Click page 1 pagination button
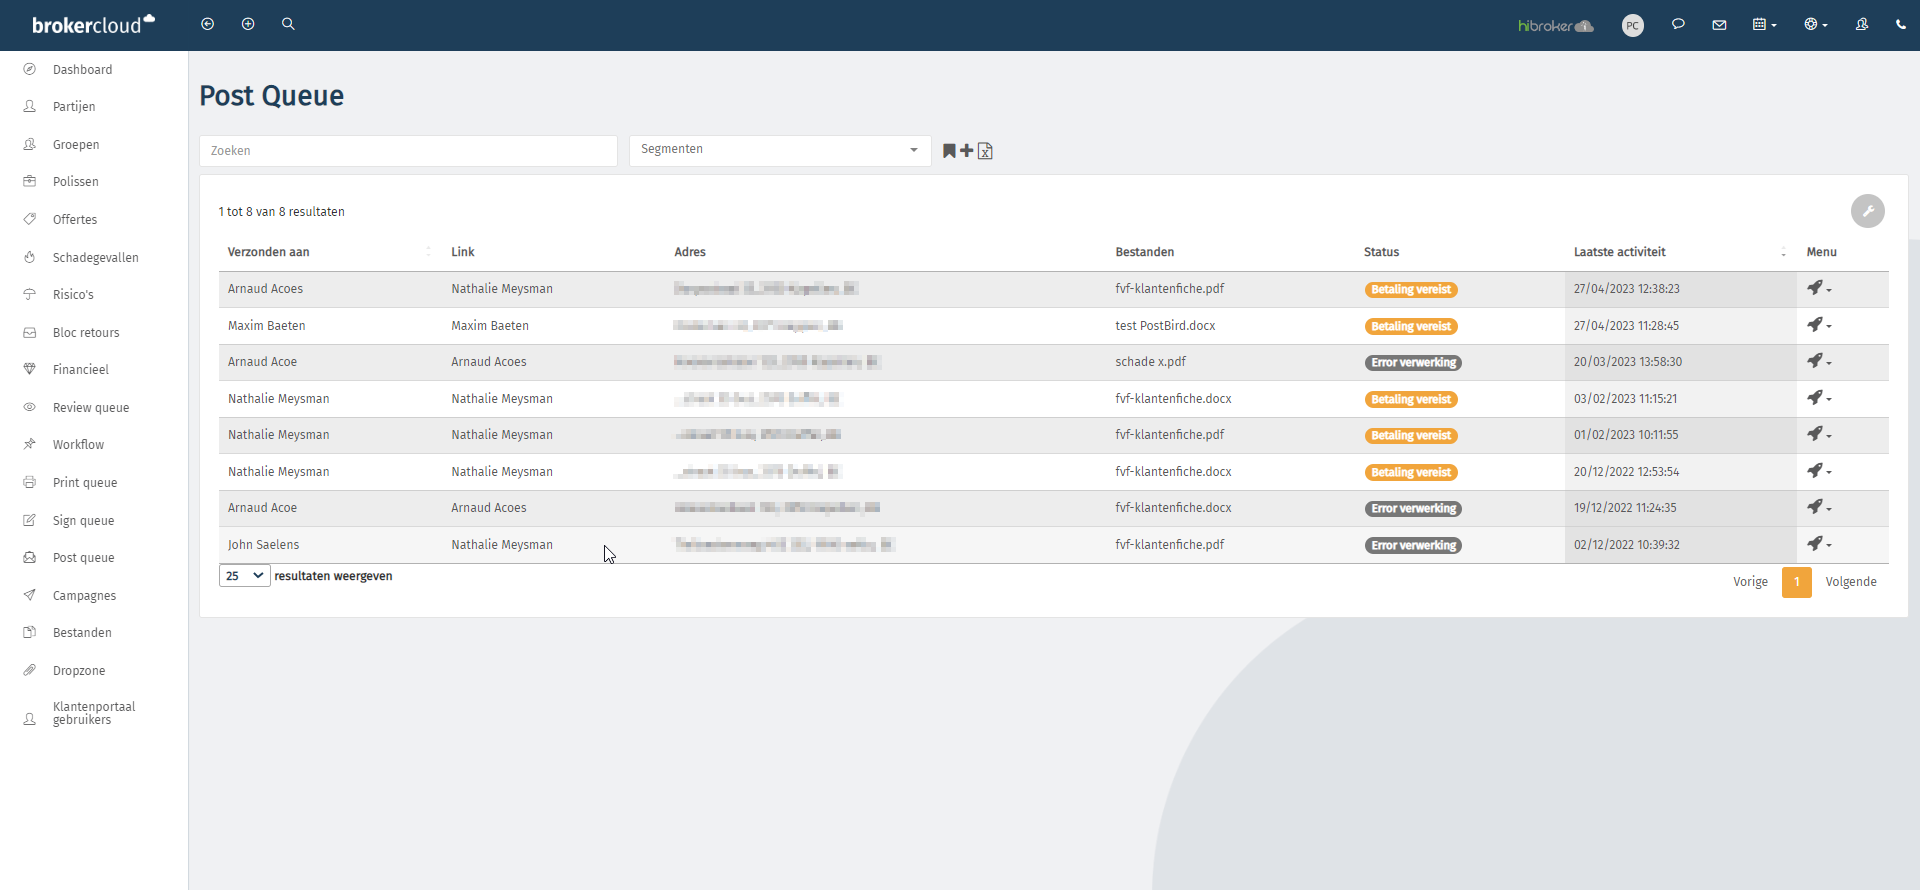 1796,582
